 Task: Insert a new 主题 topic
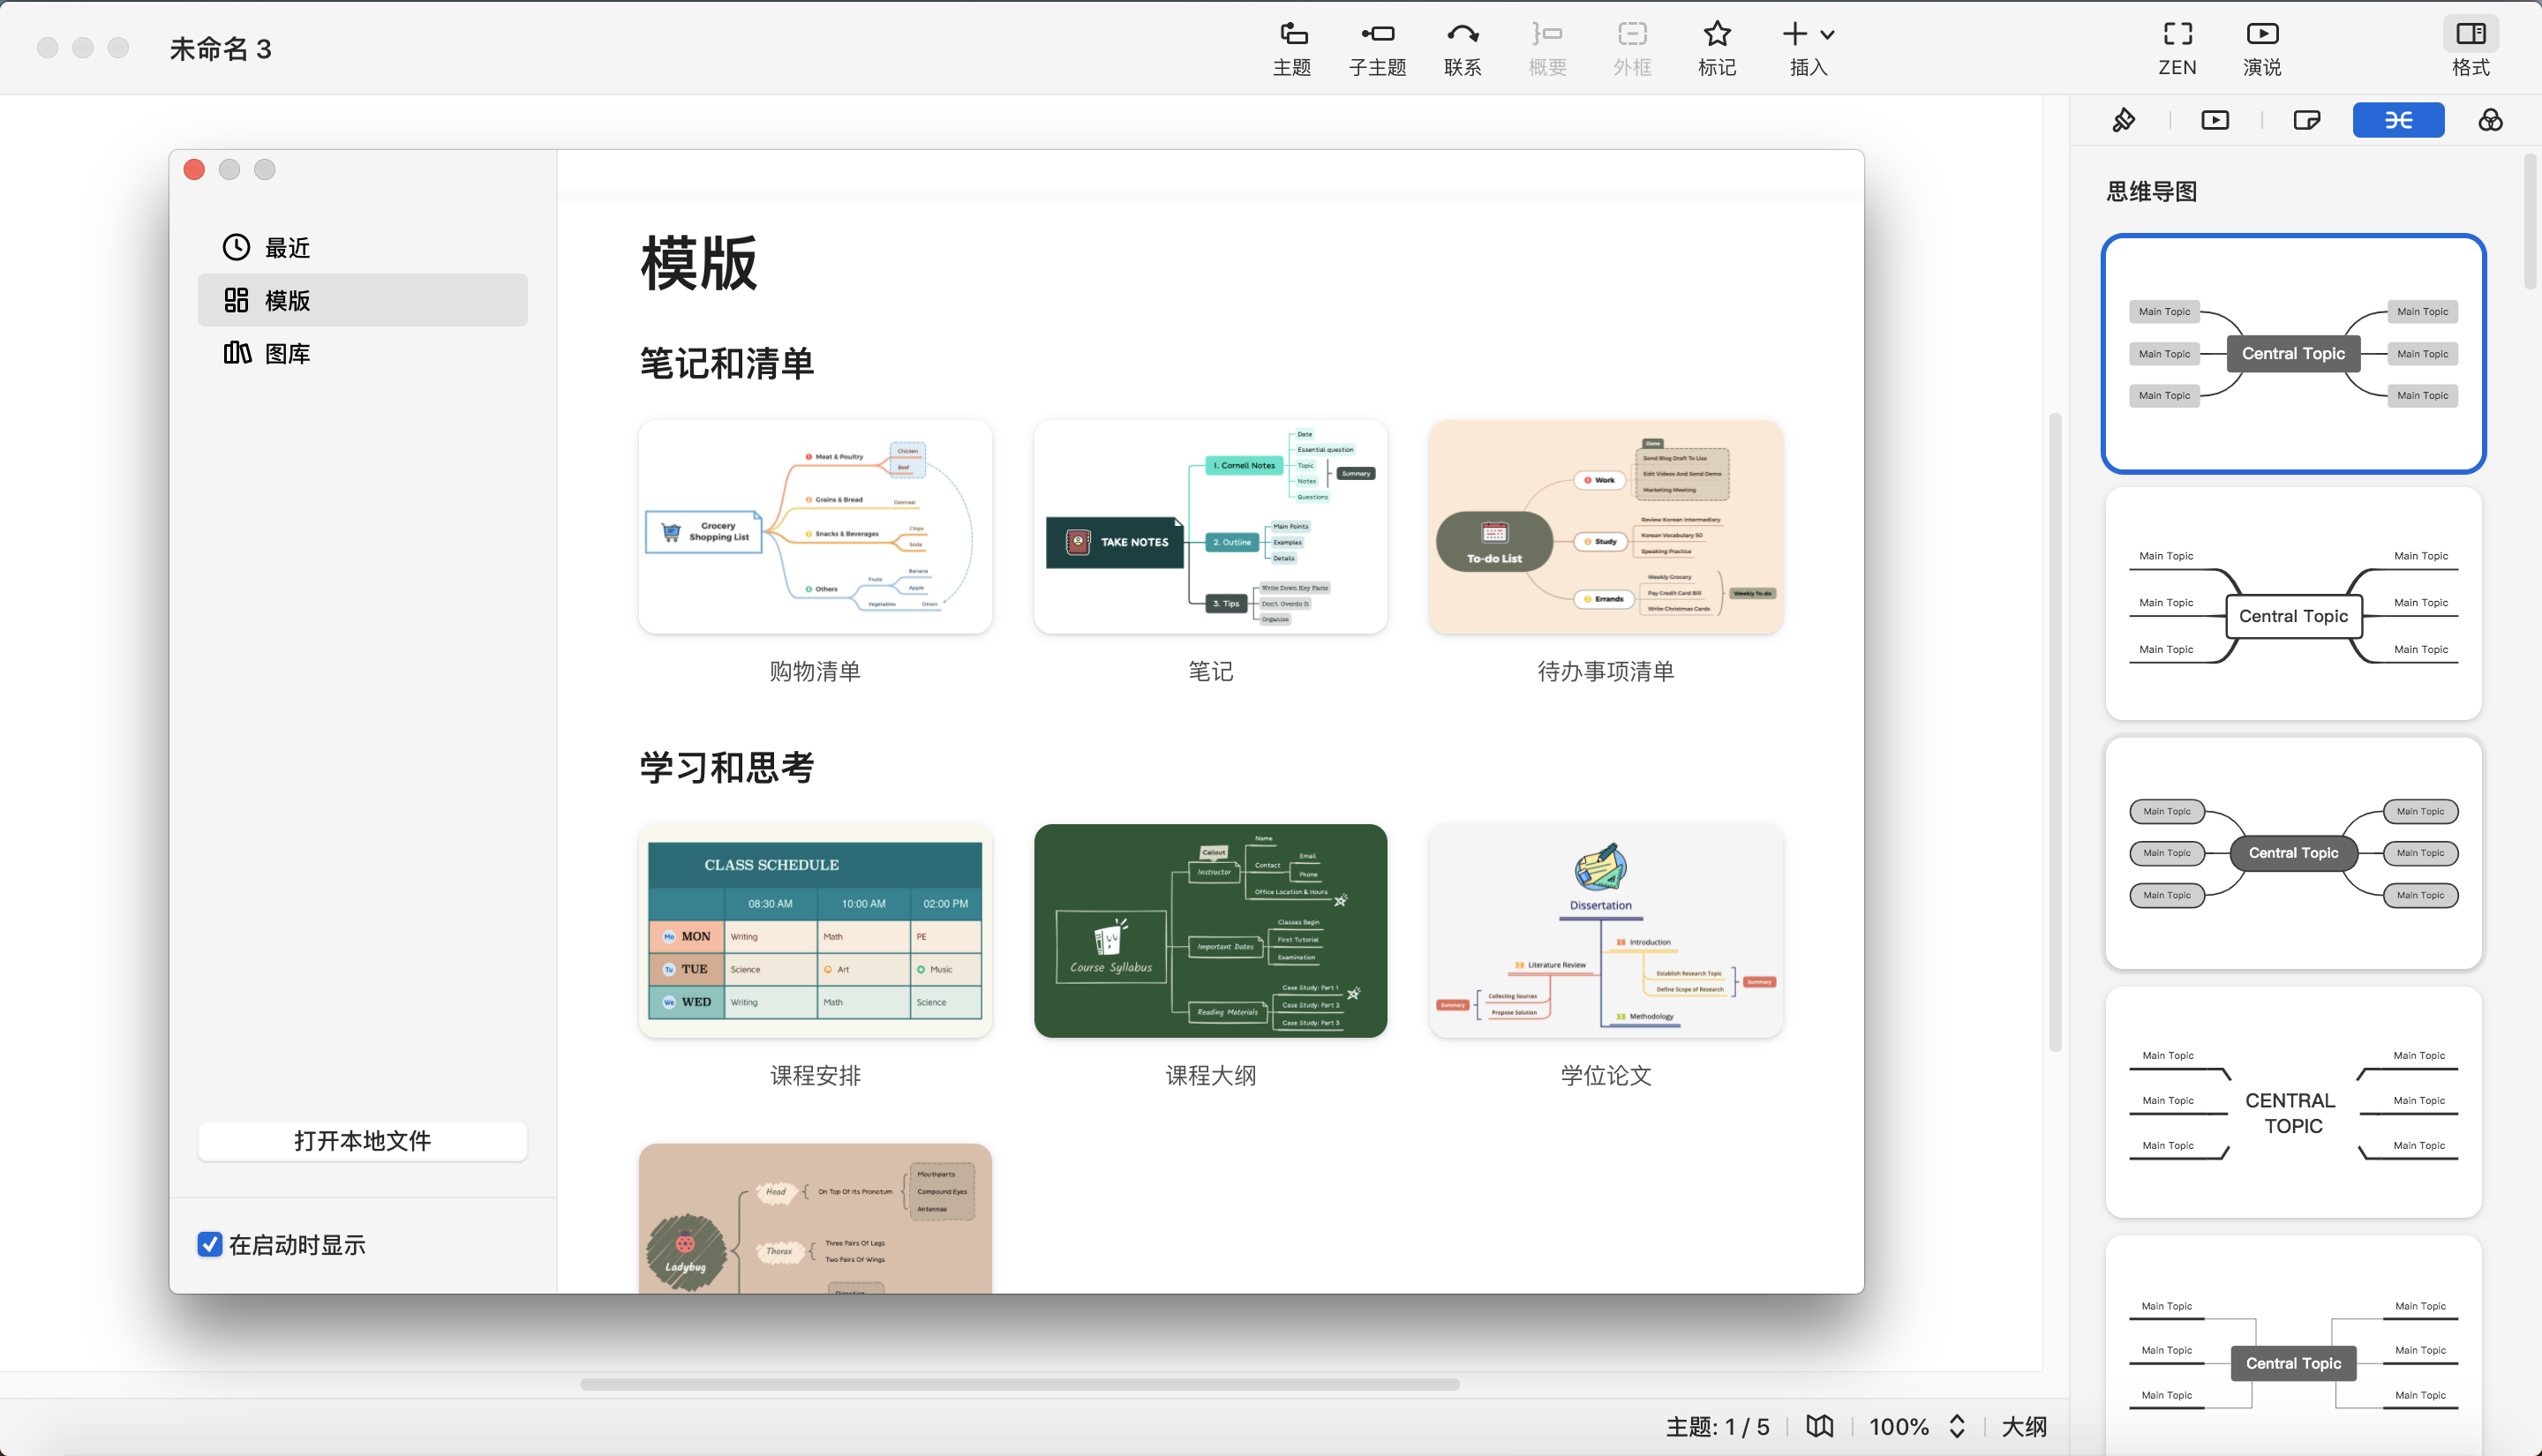(x=1291, y=47)
